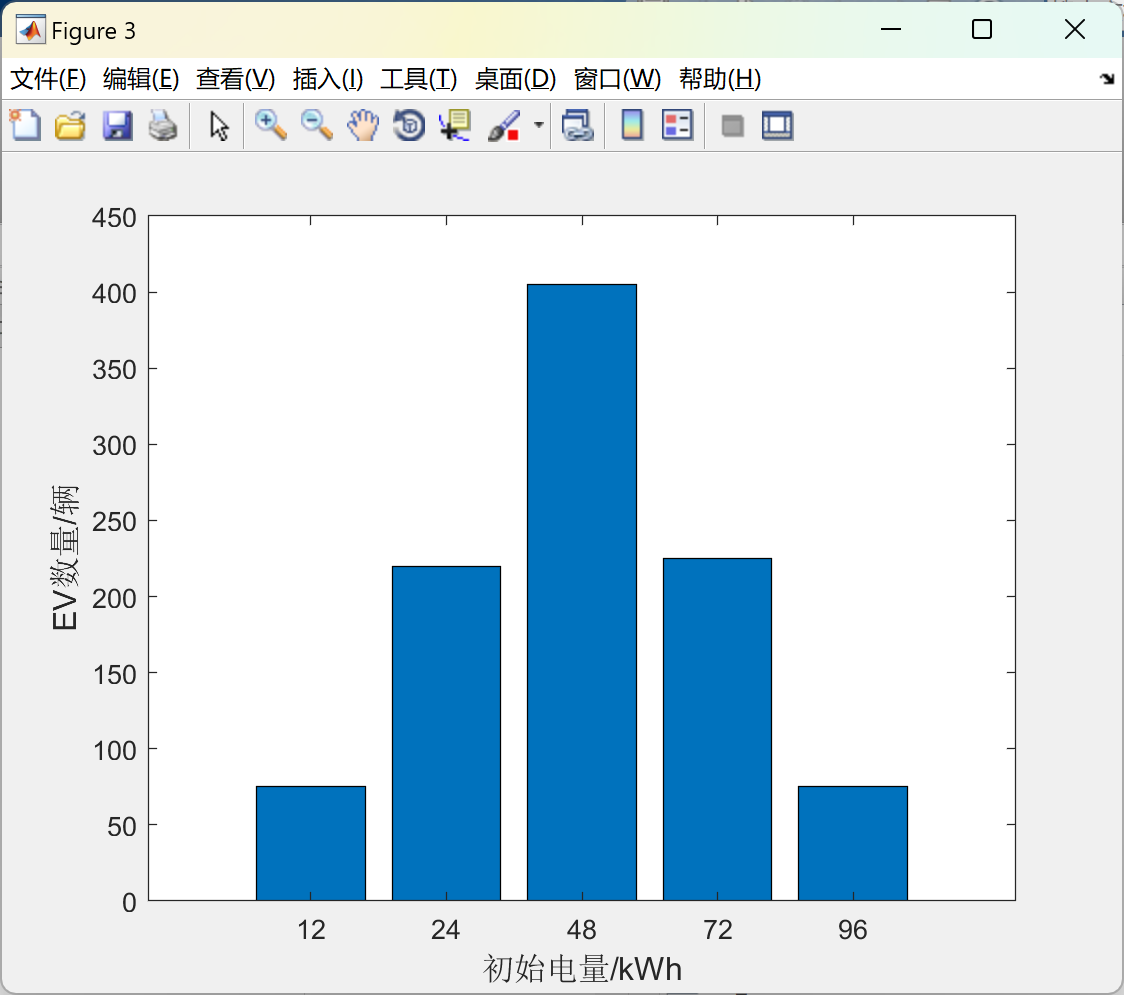Viewport: 1124px width, 995px height.
Task: Click the y-axis tick label 400
Action: tap(114, 293)
